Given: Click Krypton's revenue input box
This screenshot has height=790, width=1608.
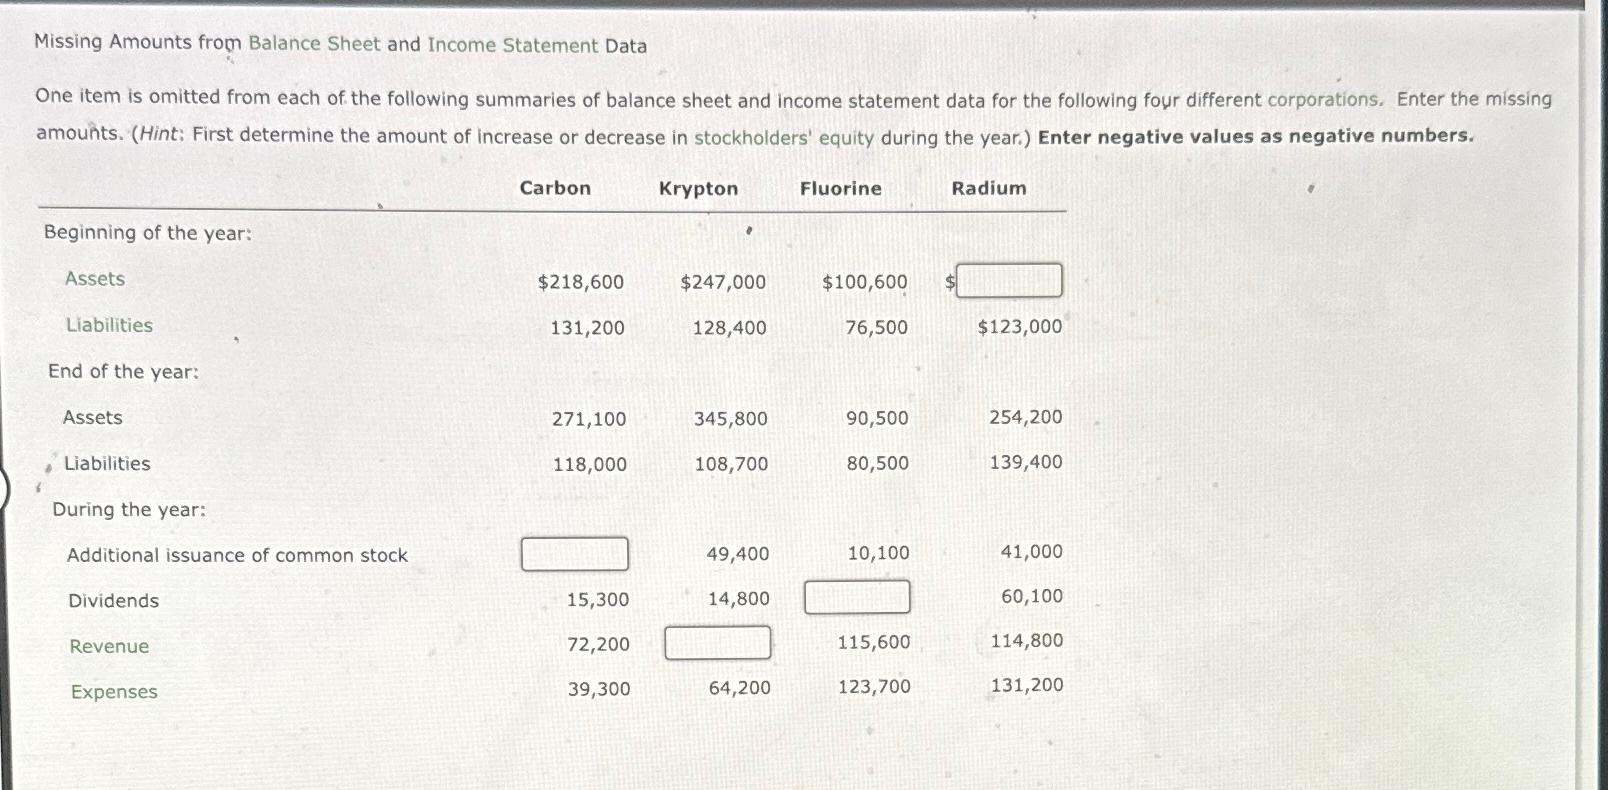Looking at the screenshot, I should pos(717,642).
